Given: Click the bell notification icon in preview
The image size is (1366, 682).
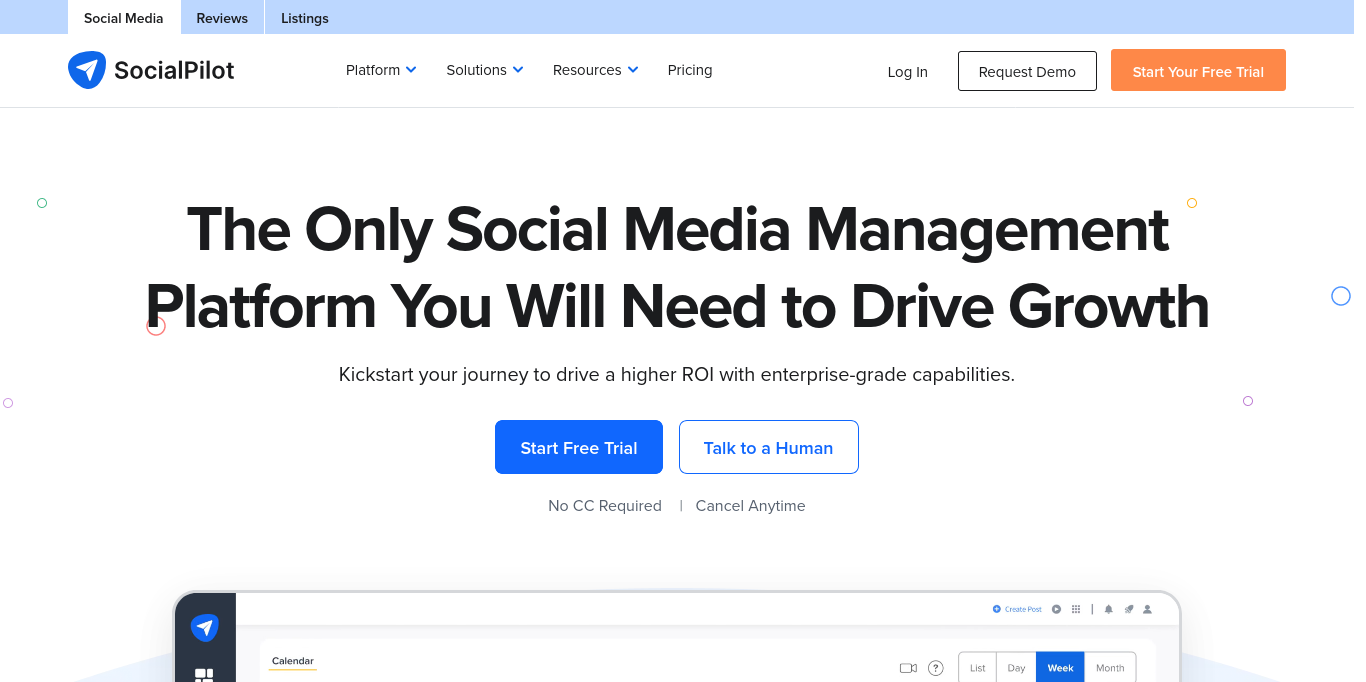Looking at the screenshot, I should [1108, 609].
